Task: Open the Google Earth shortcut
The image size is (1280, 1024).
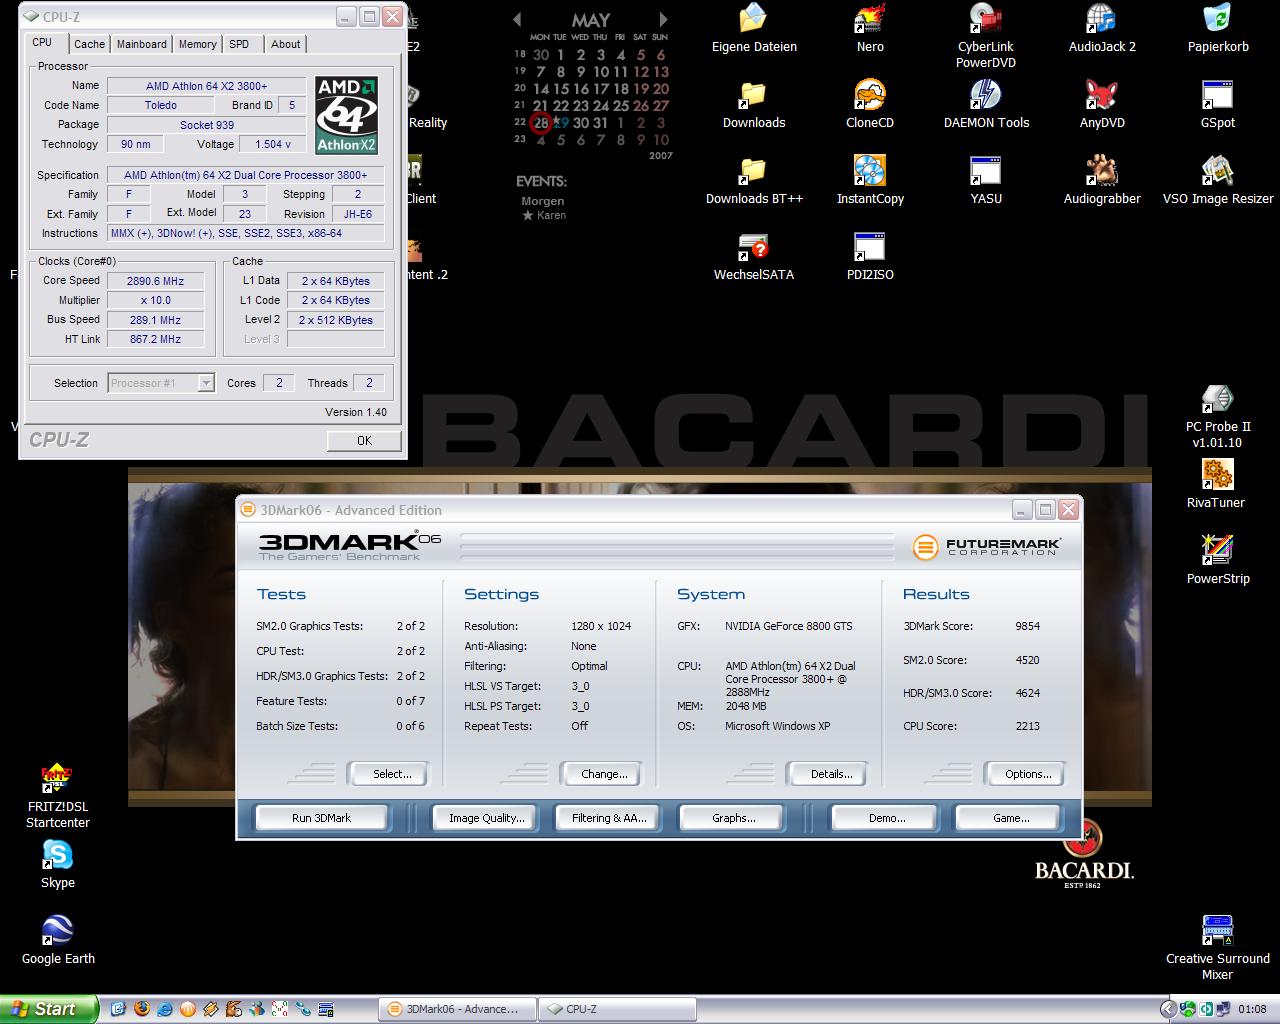Action: click(58, 941)
